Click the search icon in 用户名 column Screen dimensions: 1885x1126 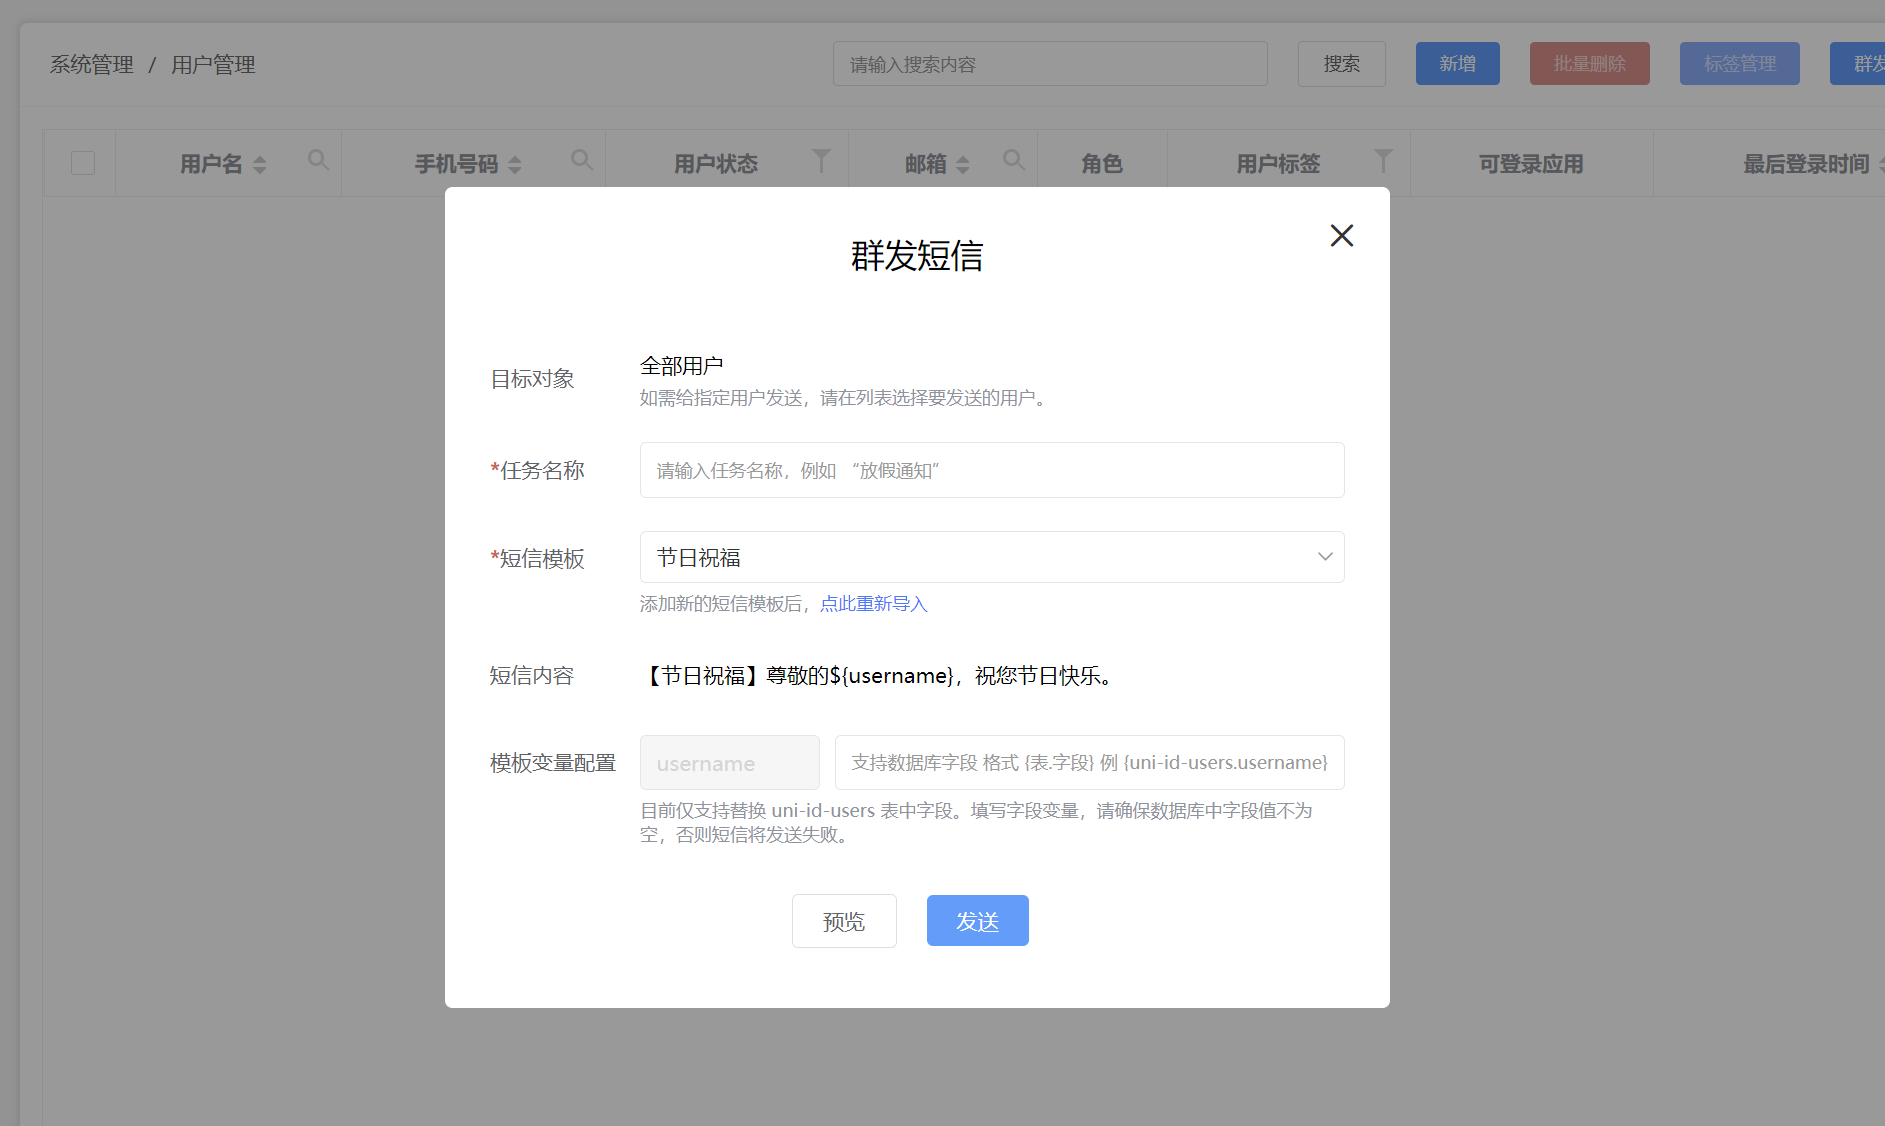click(x=318, y=160)
